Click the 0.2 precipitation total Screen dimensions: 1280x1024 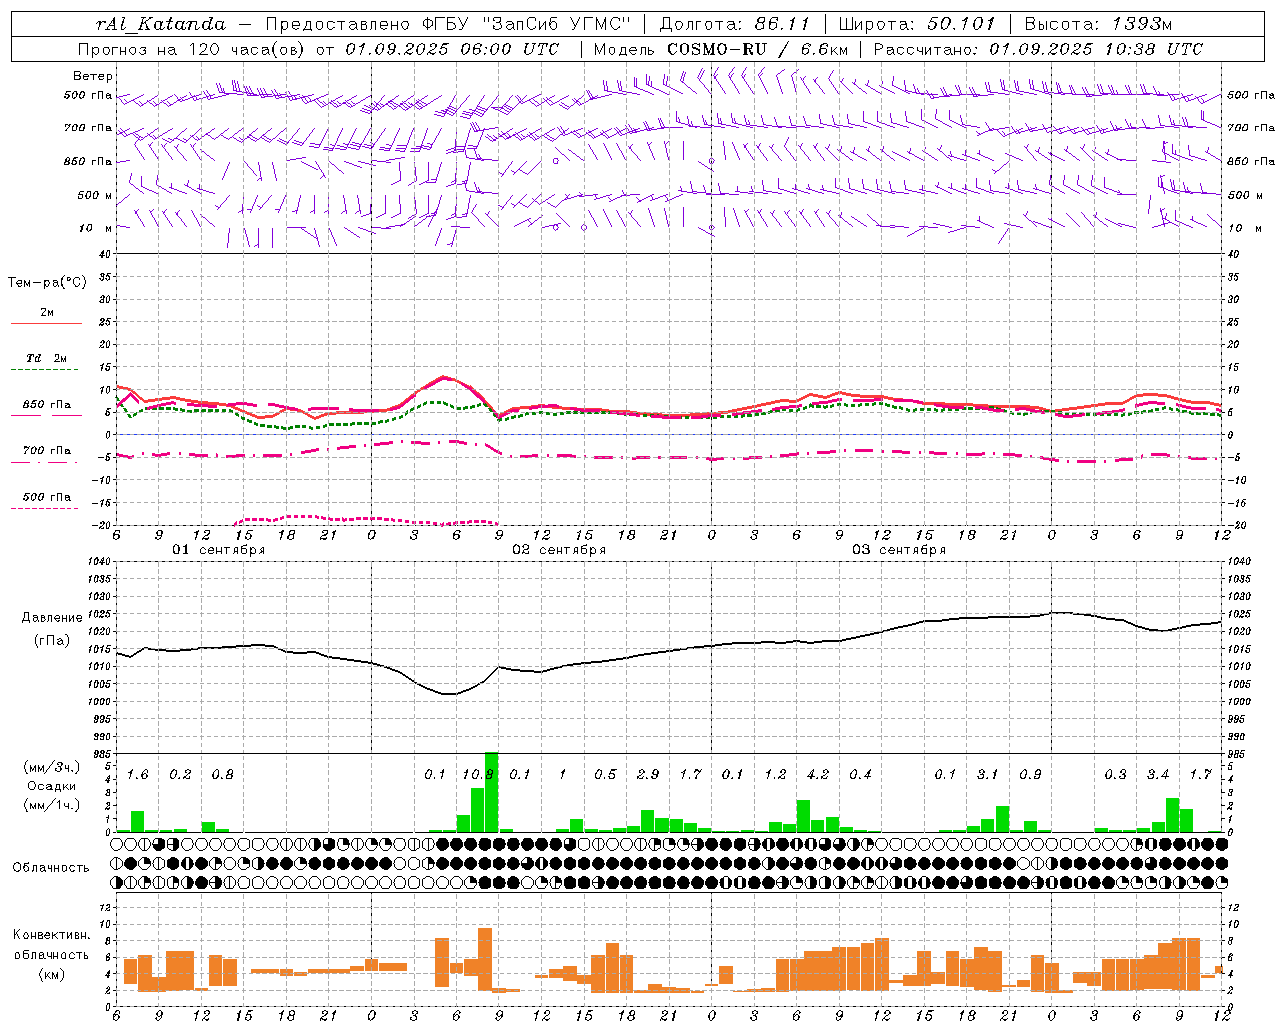click(181, 775)
